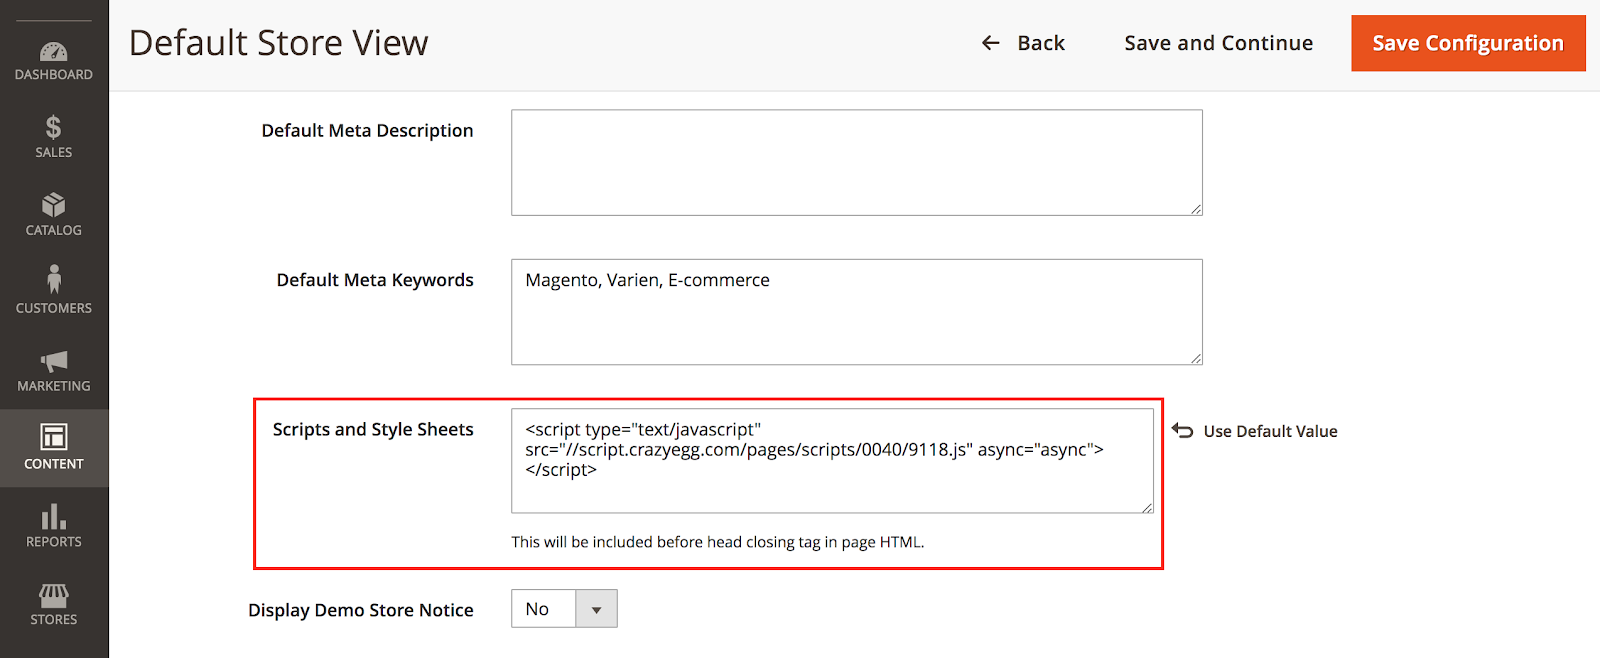Click the resize grip of Scripts textarea

tap(1148, 507)
